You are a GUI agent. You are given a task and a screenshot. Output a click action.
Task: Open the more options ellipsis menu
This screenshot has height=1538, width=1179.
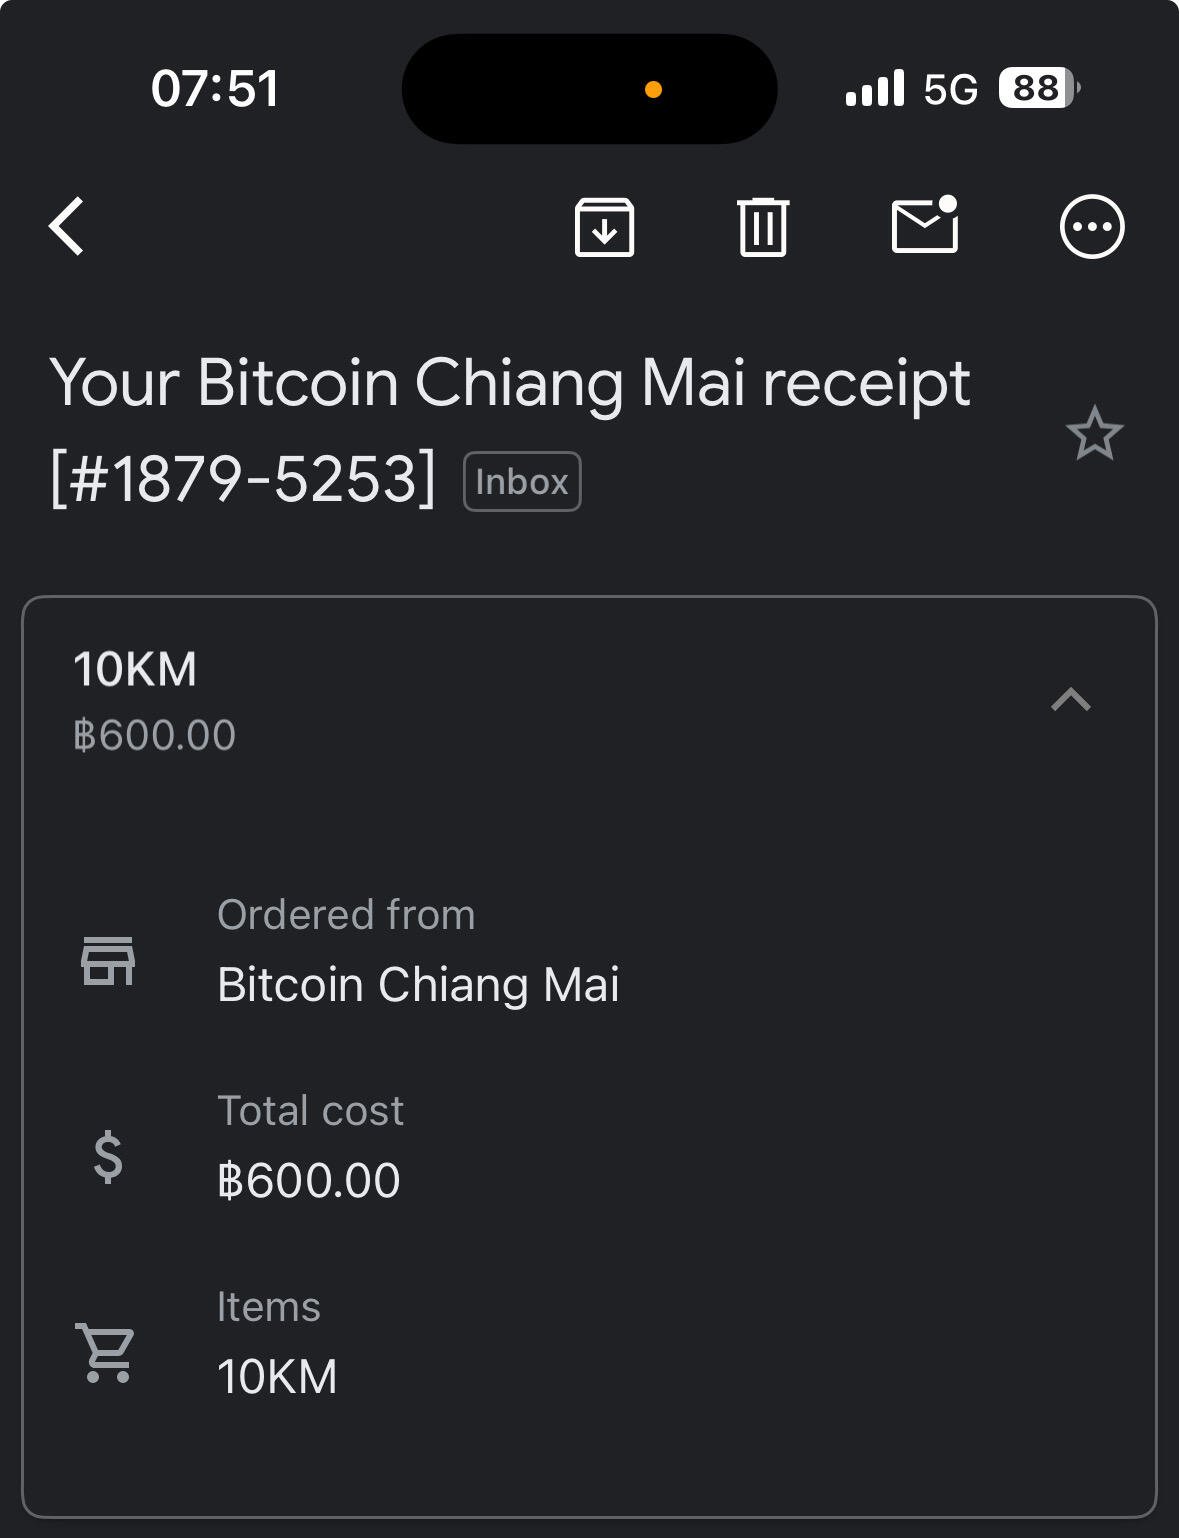tap(1092, 227)
